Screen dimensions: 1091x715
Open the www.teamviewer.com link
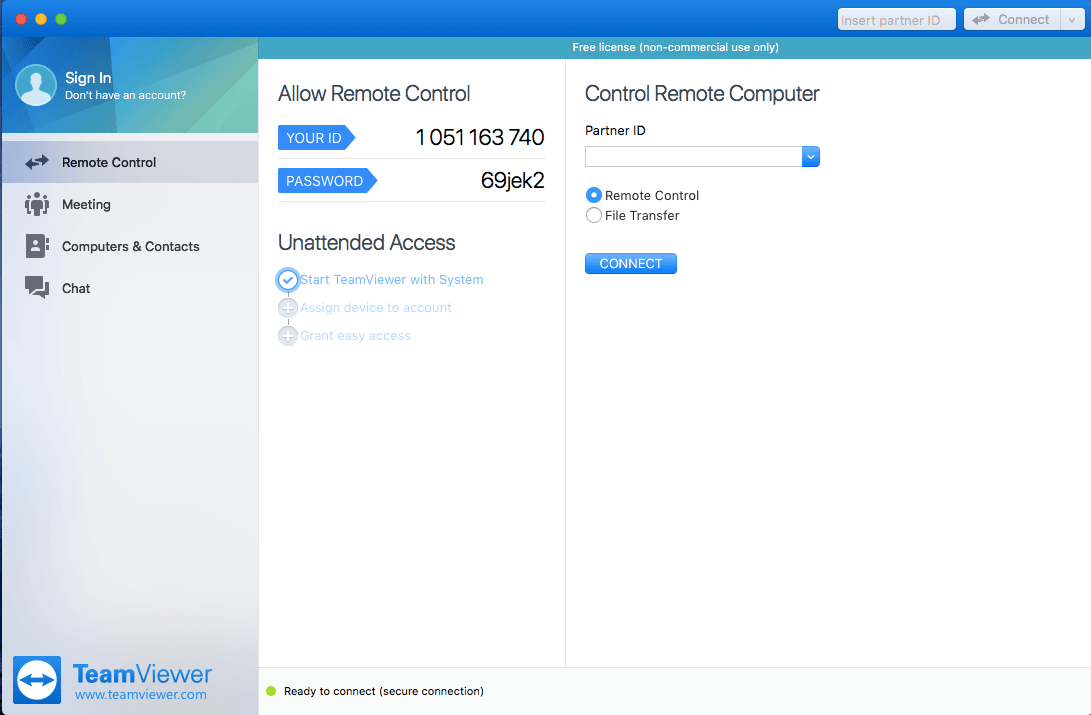(141, 695)
